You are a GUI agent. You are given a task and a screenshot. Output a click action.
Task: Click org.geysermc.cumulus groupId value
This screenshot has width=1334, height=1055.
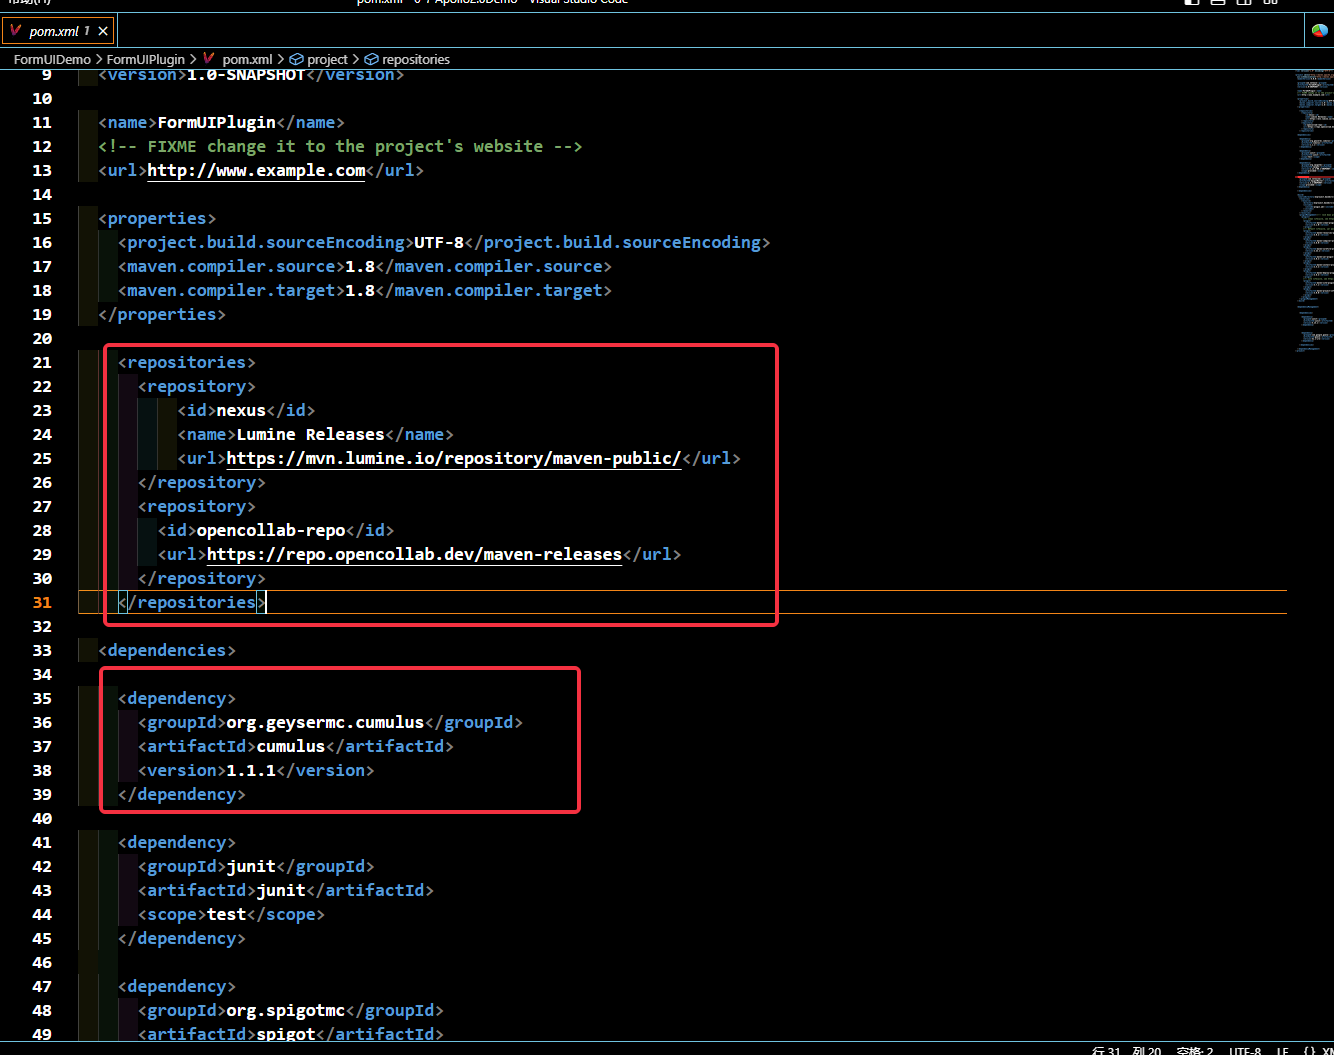pyautogui.click(x=325, y=722)
